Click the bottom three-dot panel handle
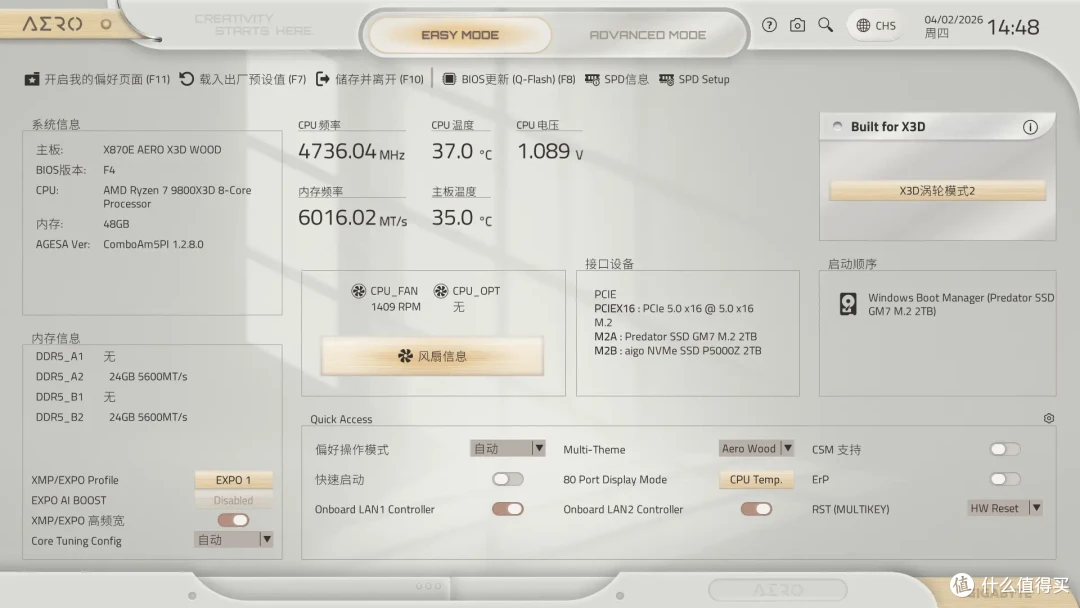 tap(428, 586)
